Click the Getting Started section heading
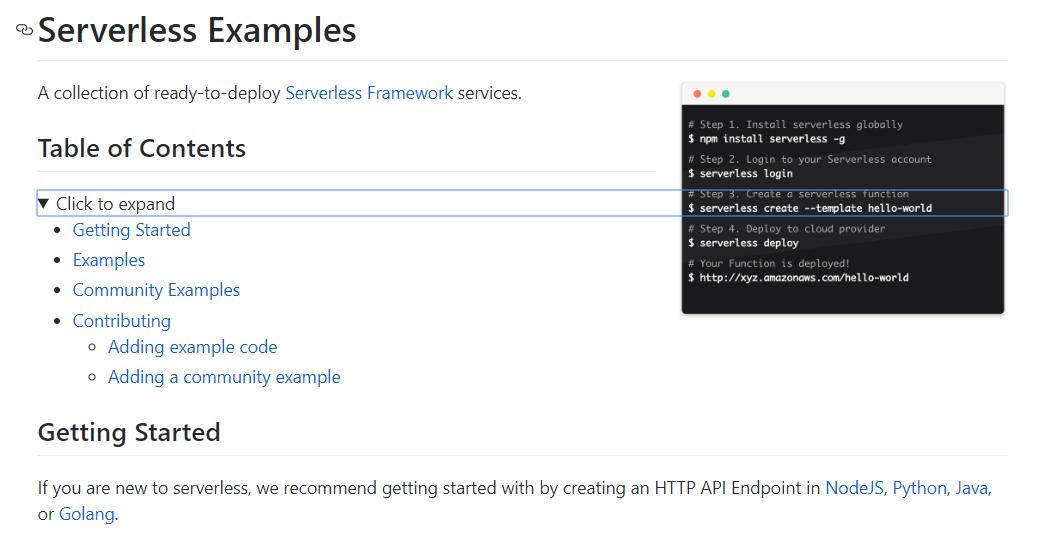The width and height of the screenshot is (1038, 539). coord(129,432)
